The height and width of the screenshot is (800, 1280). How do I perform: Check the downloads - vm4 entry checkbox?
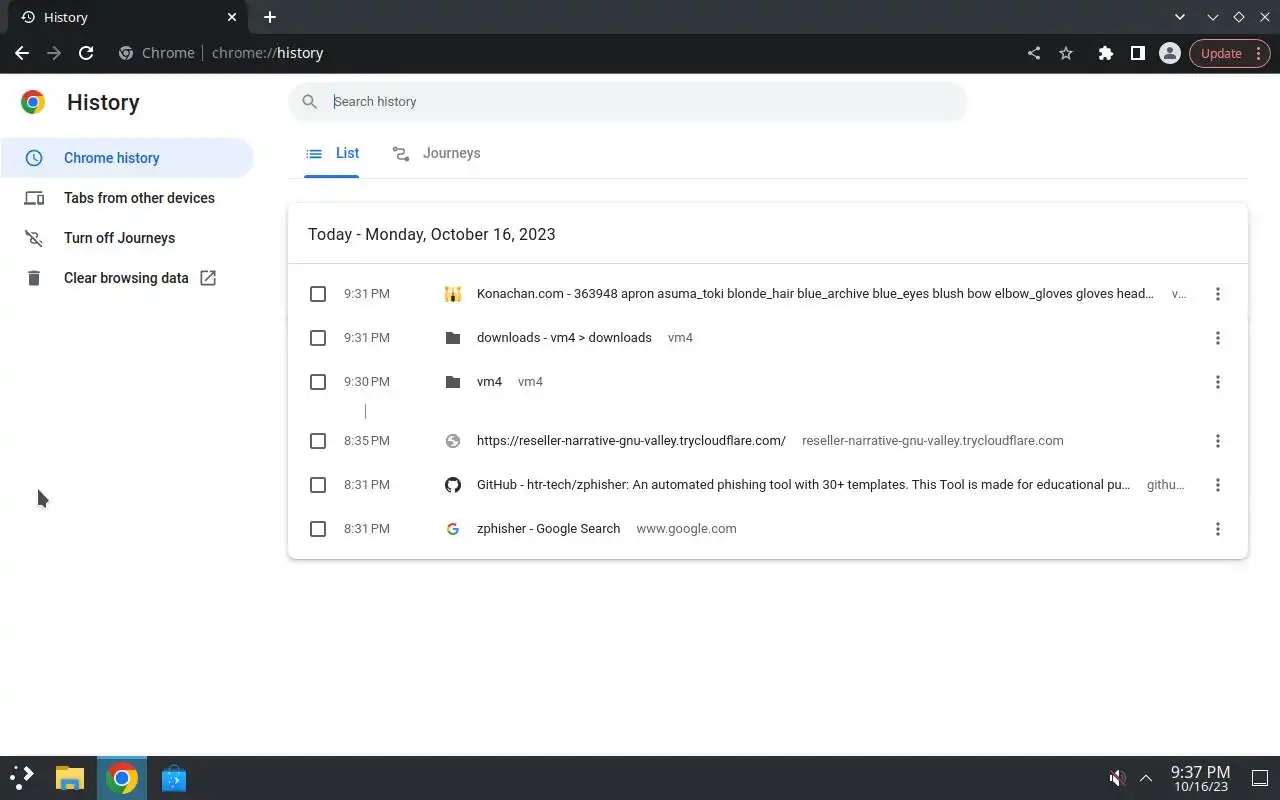(x=318, y=338)
